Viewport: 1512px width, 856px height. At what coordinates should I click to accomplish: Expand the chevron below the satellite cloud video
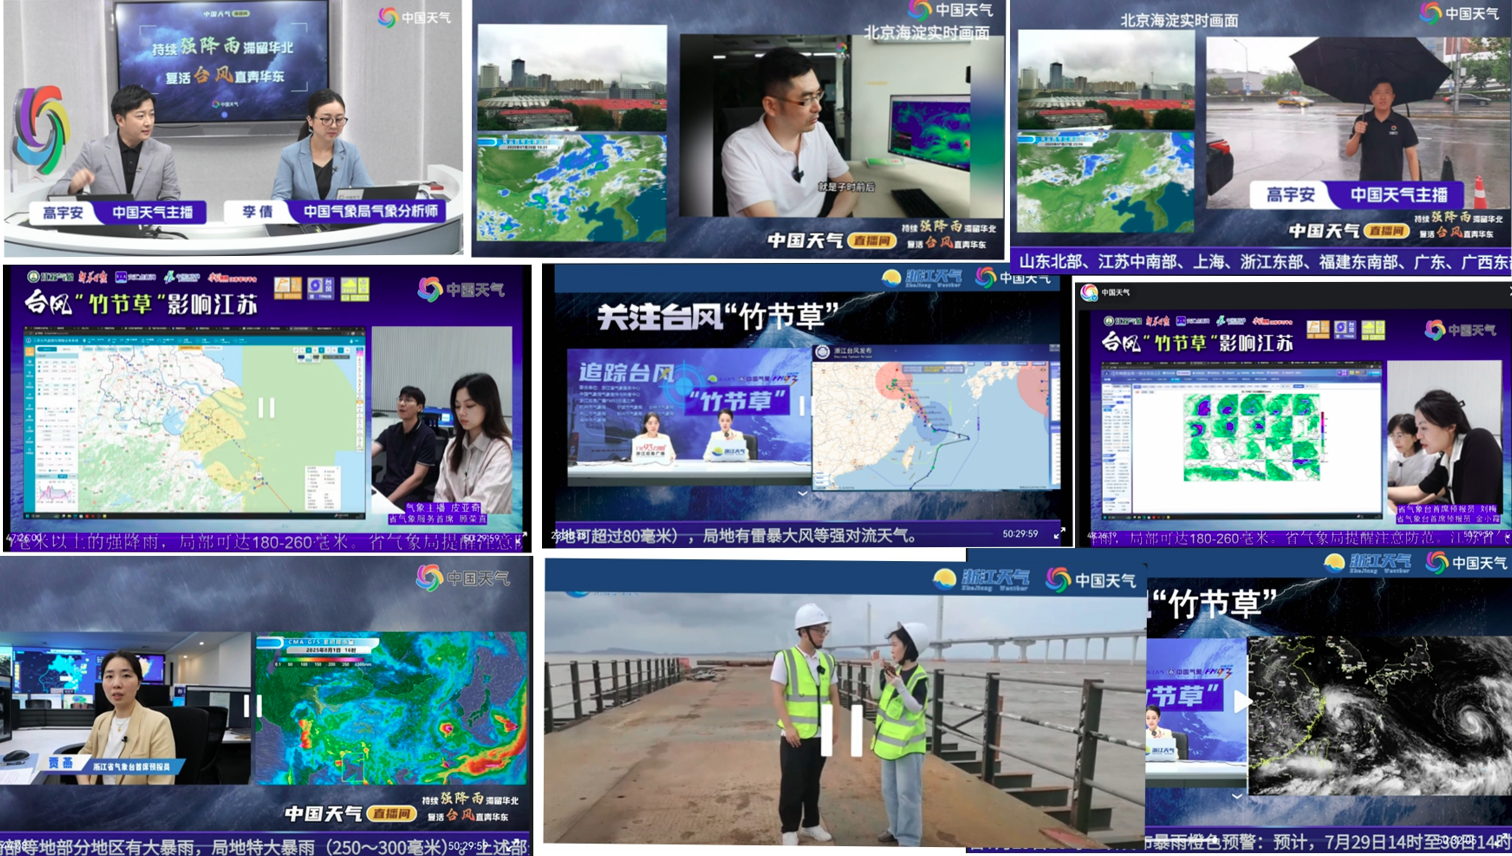tap(1237, 796)
